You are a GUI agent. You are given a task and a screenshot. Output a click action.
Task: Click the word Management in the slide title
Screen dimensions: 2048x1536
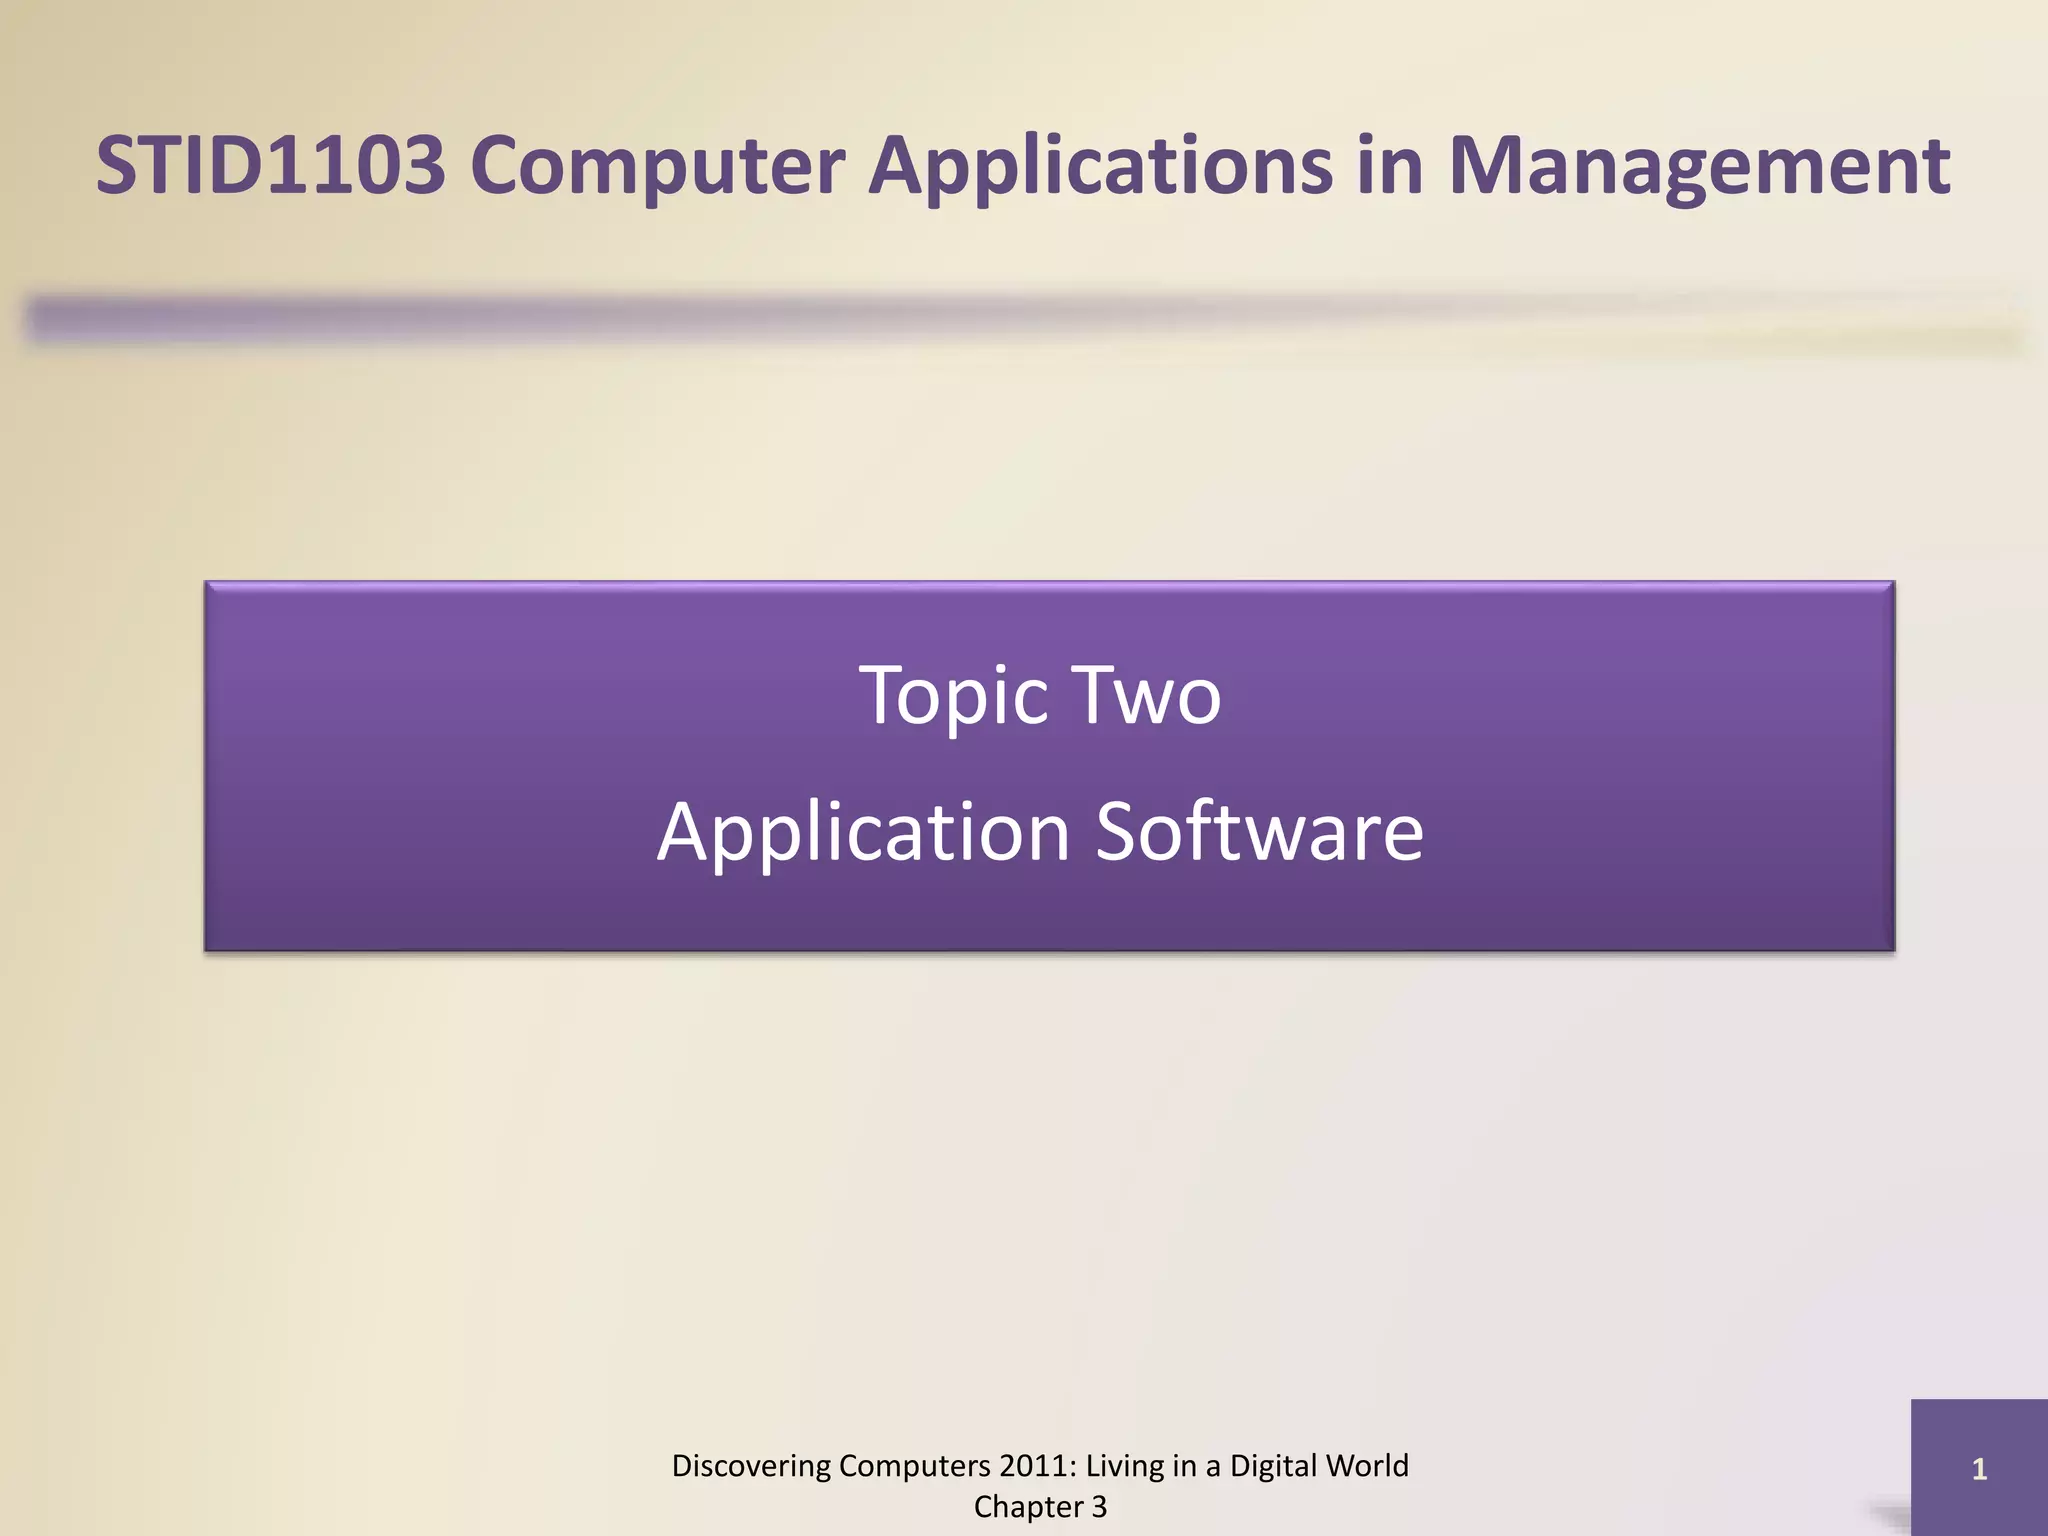coord(1698,165)
